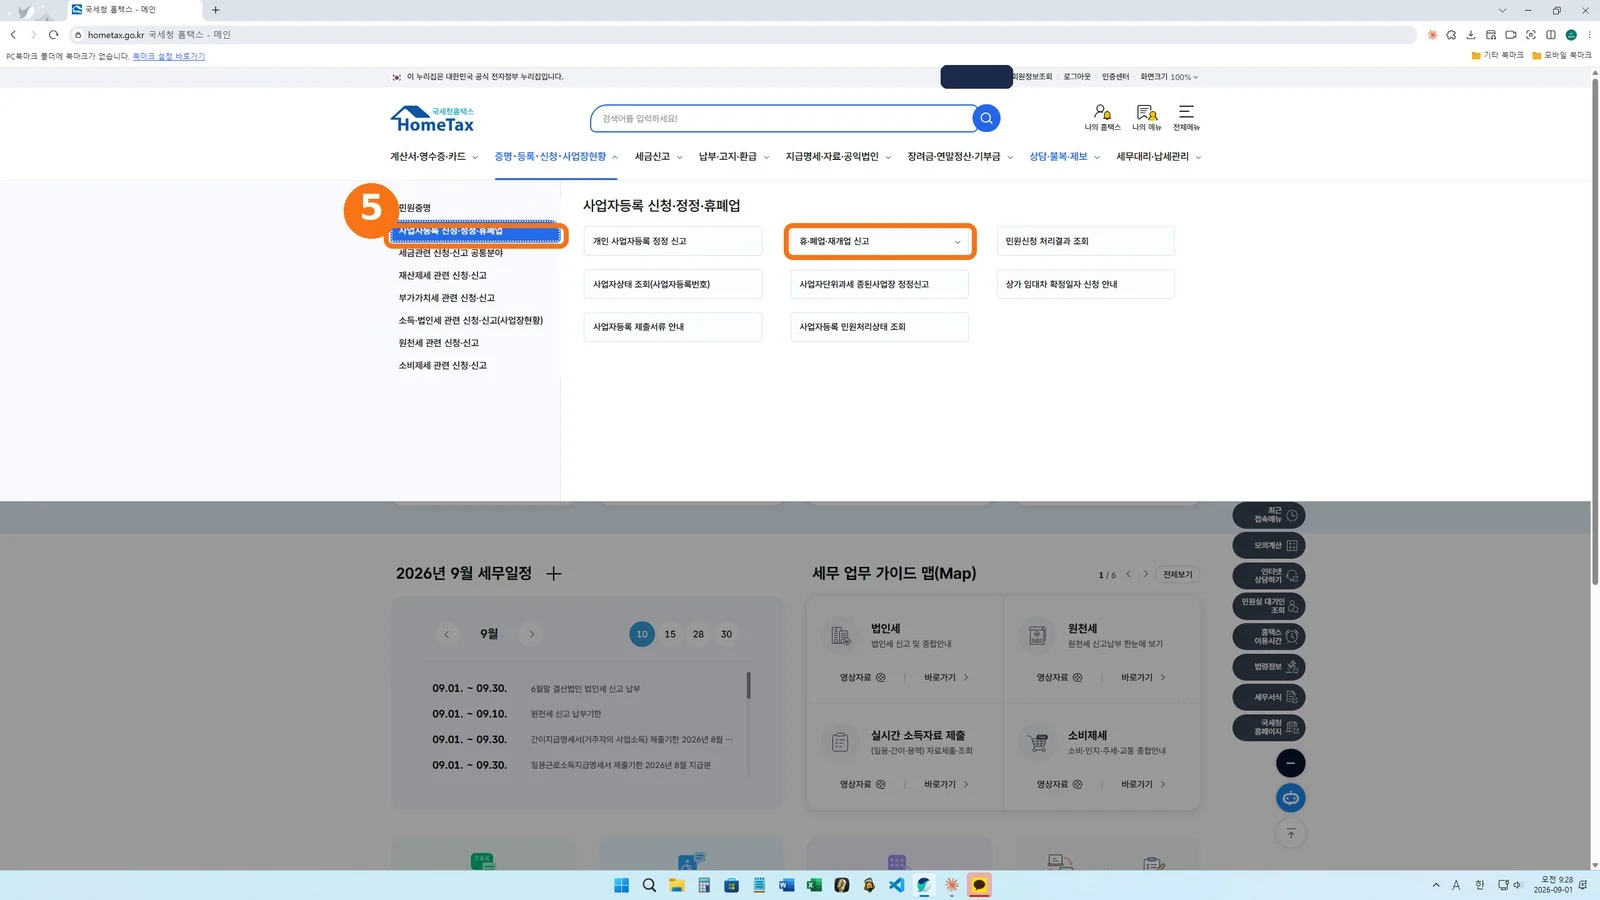Open 민원실 대기인 조회 quick button
The image size is (1600, 900).
pos(1269,606)
